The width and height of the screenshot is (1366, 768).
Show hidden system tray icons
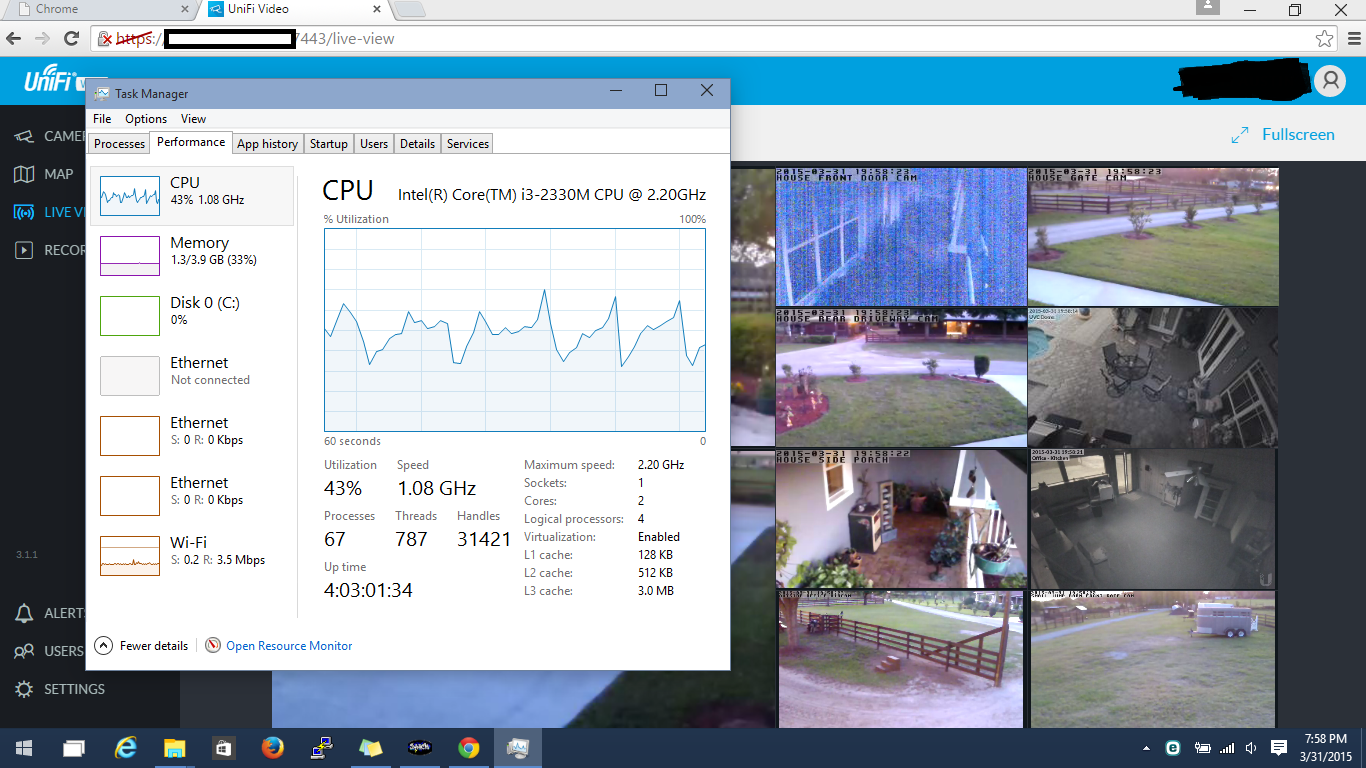(x=1147, y=748)
